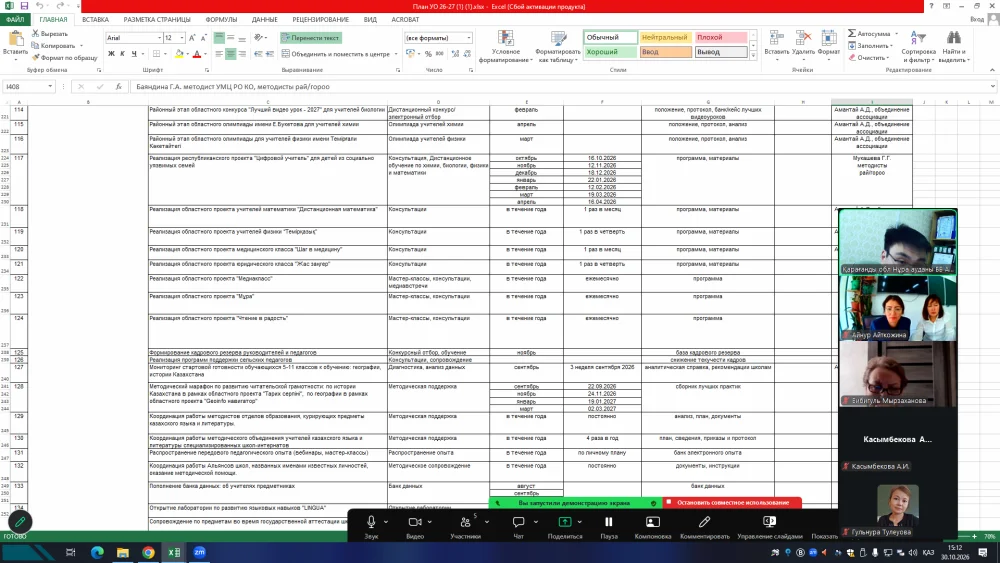Apply the Нейтральный cell style
This screenshot has height=563, width=1000.
[665, 38]
